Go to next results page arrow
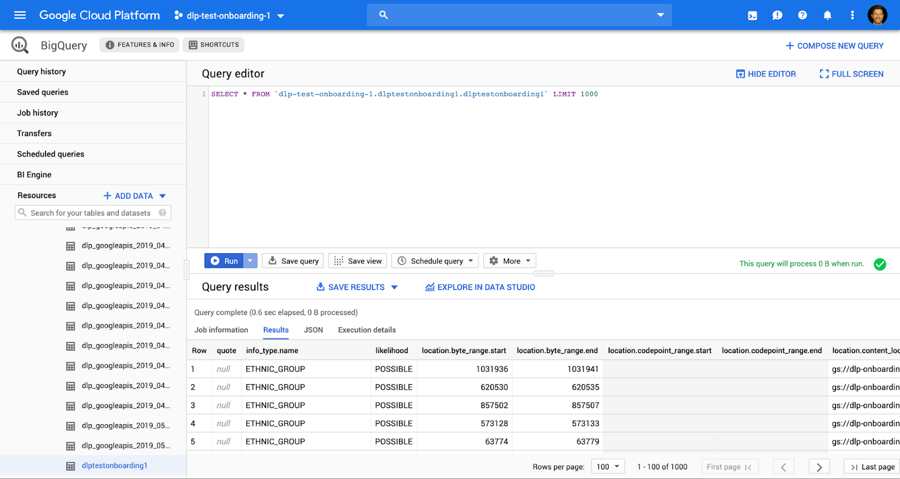900x479 pixels. [x=819, y=467]
